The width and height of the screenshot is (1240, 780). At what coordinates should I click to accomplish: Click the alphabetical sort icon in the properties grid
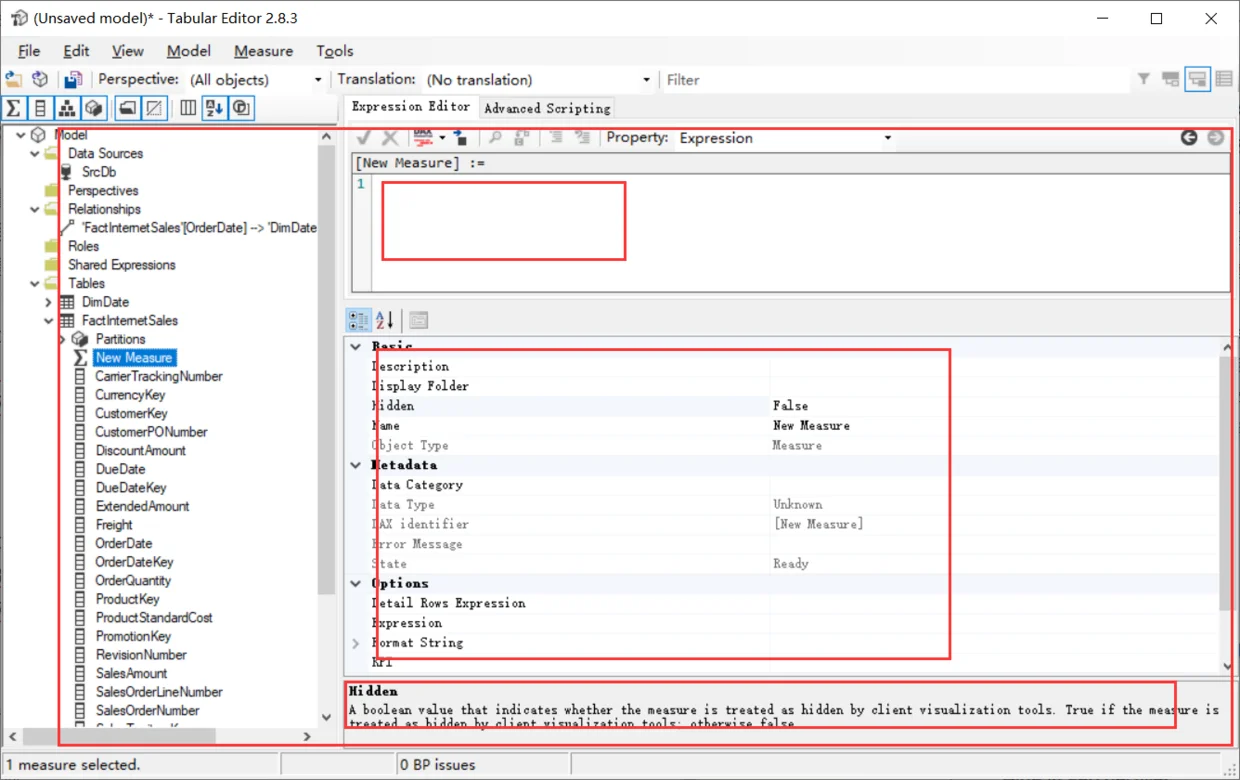click(x=385, y=320)
